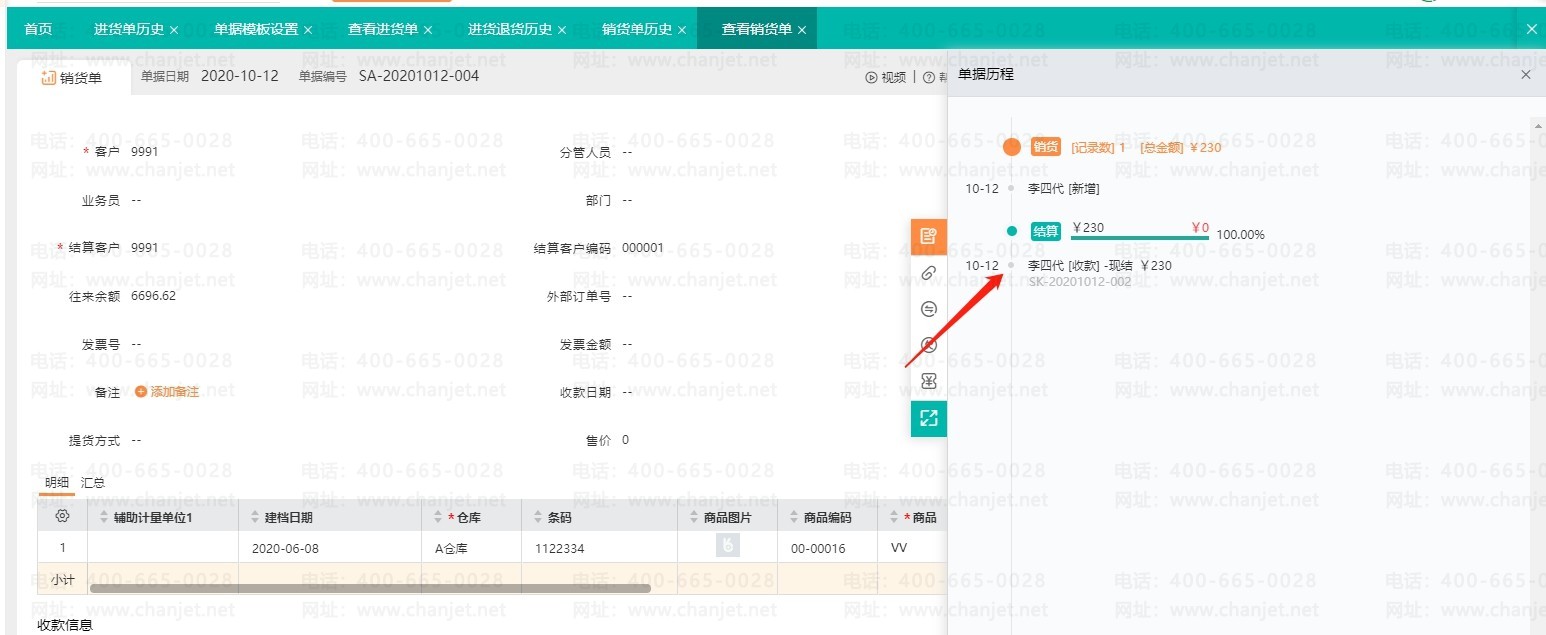Go to the 首页 tab
Viewport: 1546px width, 635px height.
tap(38, 29)
